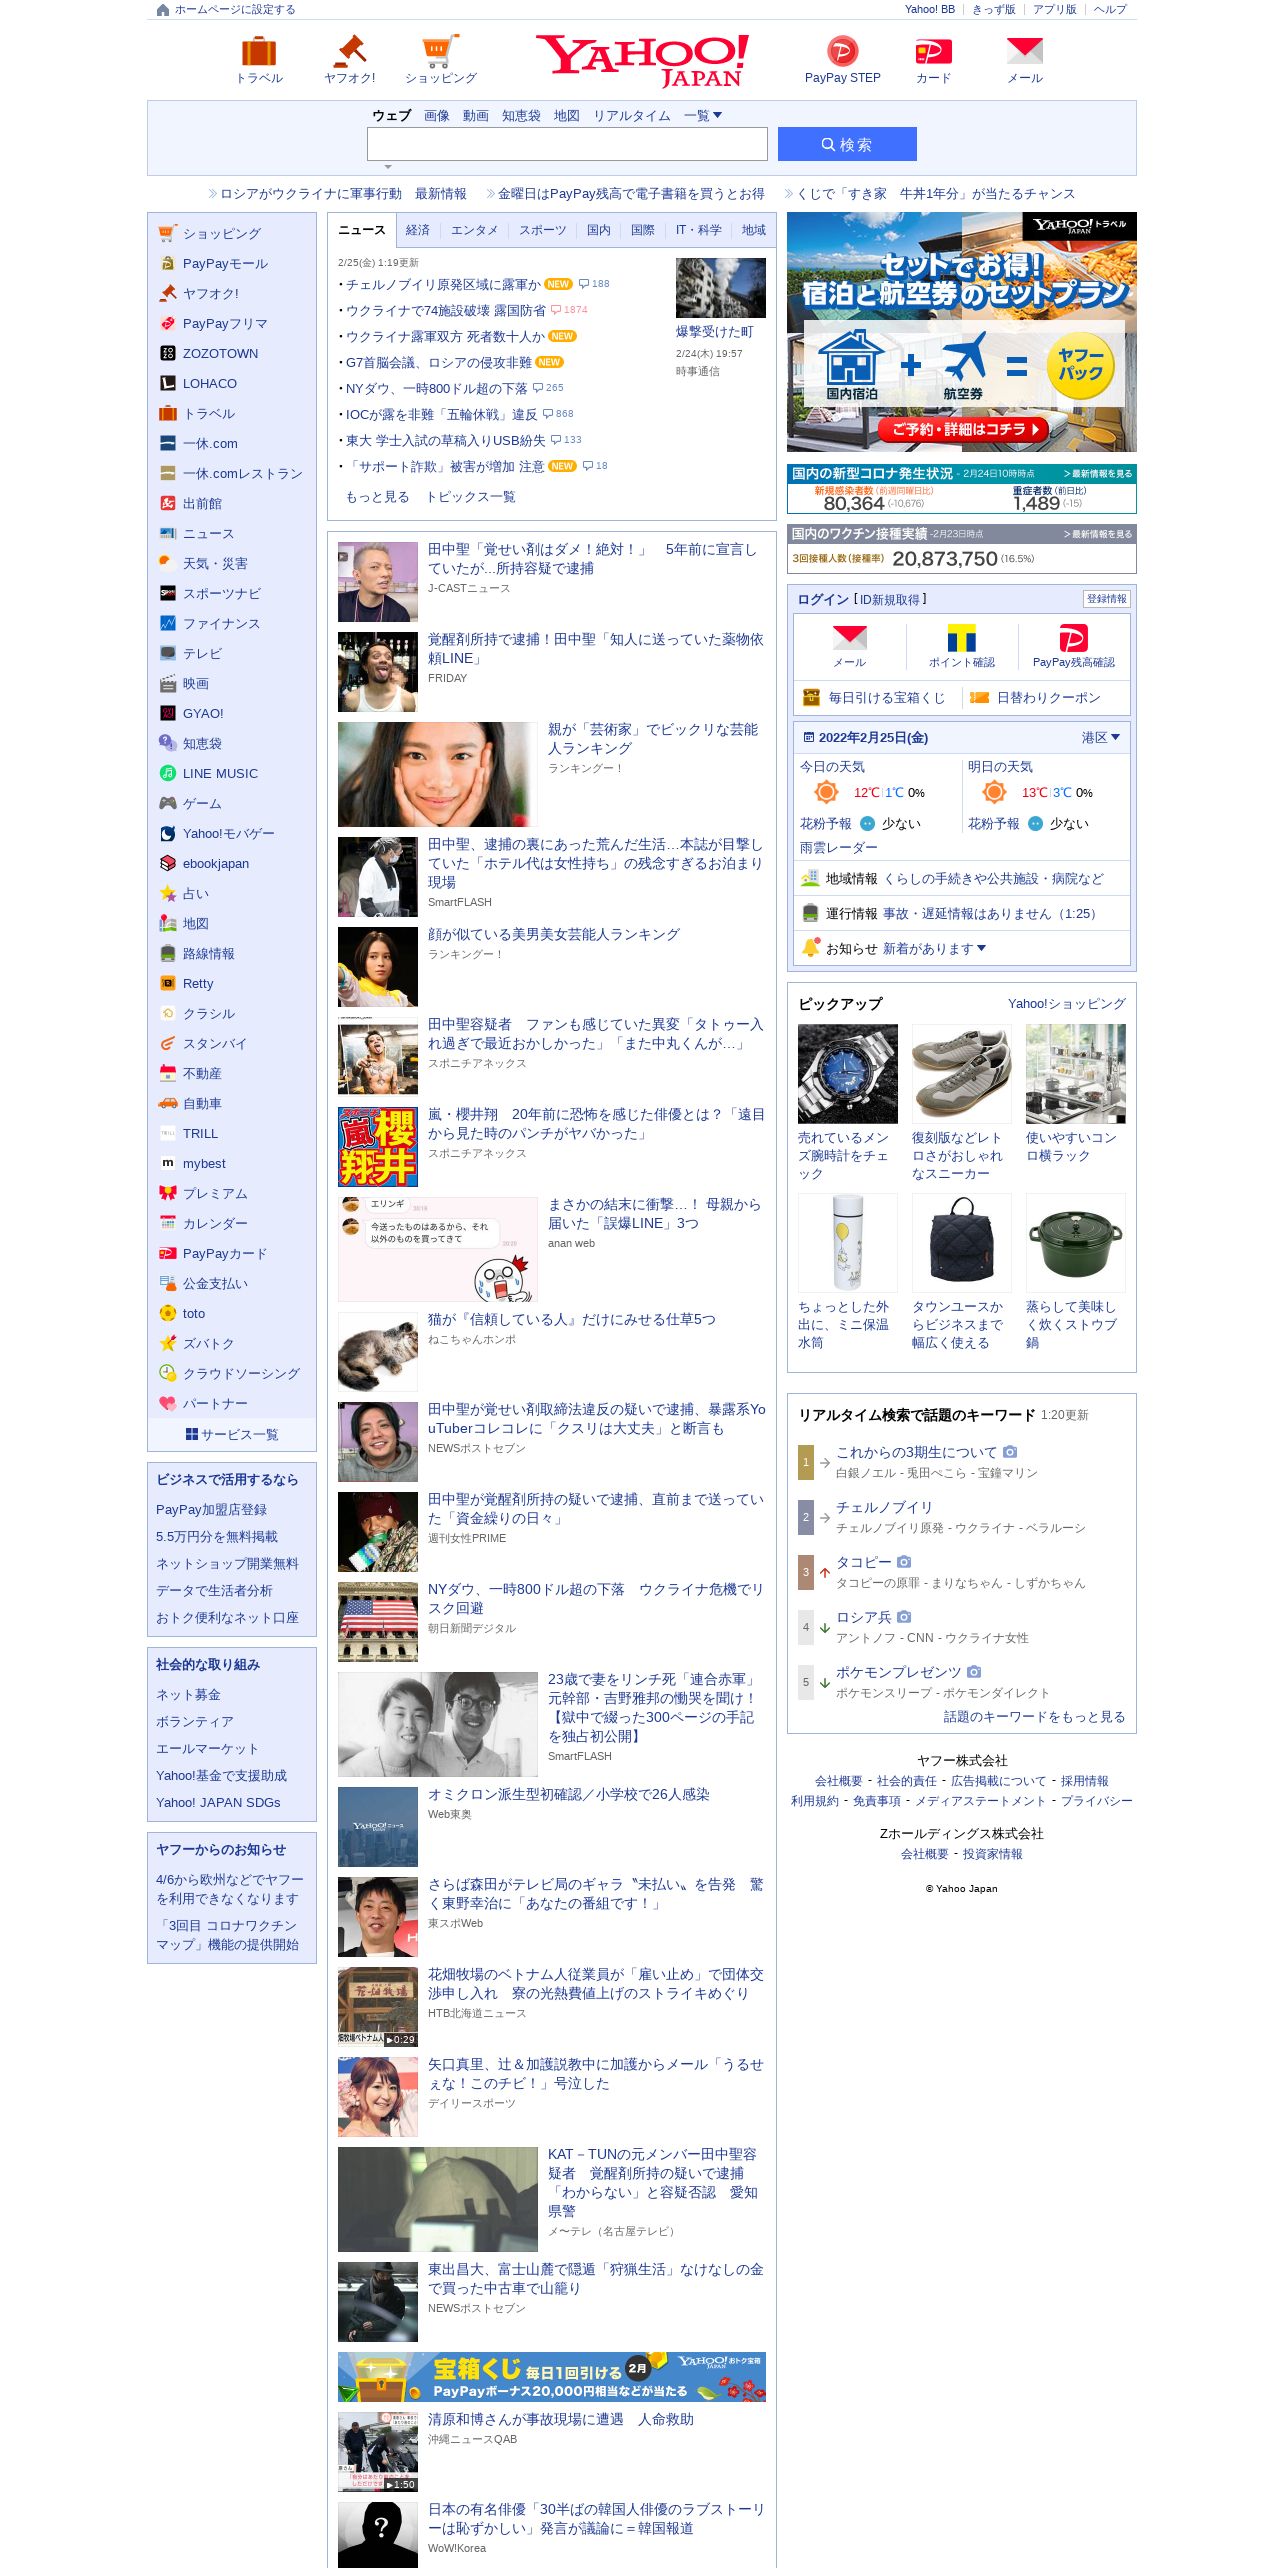Switch to the 経済 news tab
The image size is (1284, 2568).
click(418, 230)
